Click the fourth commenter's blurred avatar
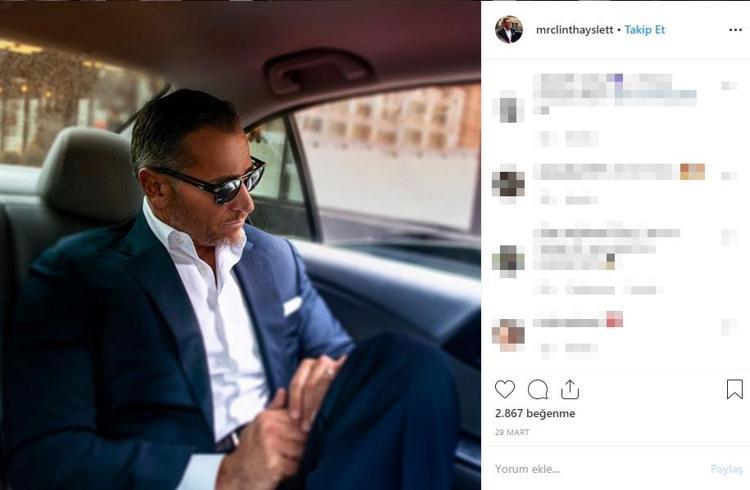750x490 pixels. (x=509, y=333)
